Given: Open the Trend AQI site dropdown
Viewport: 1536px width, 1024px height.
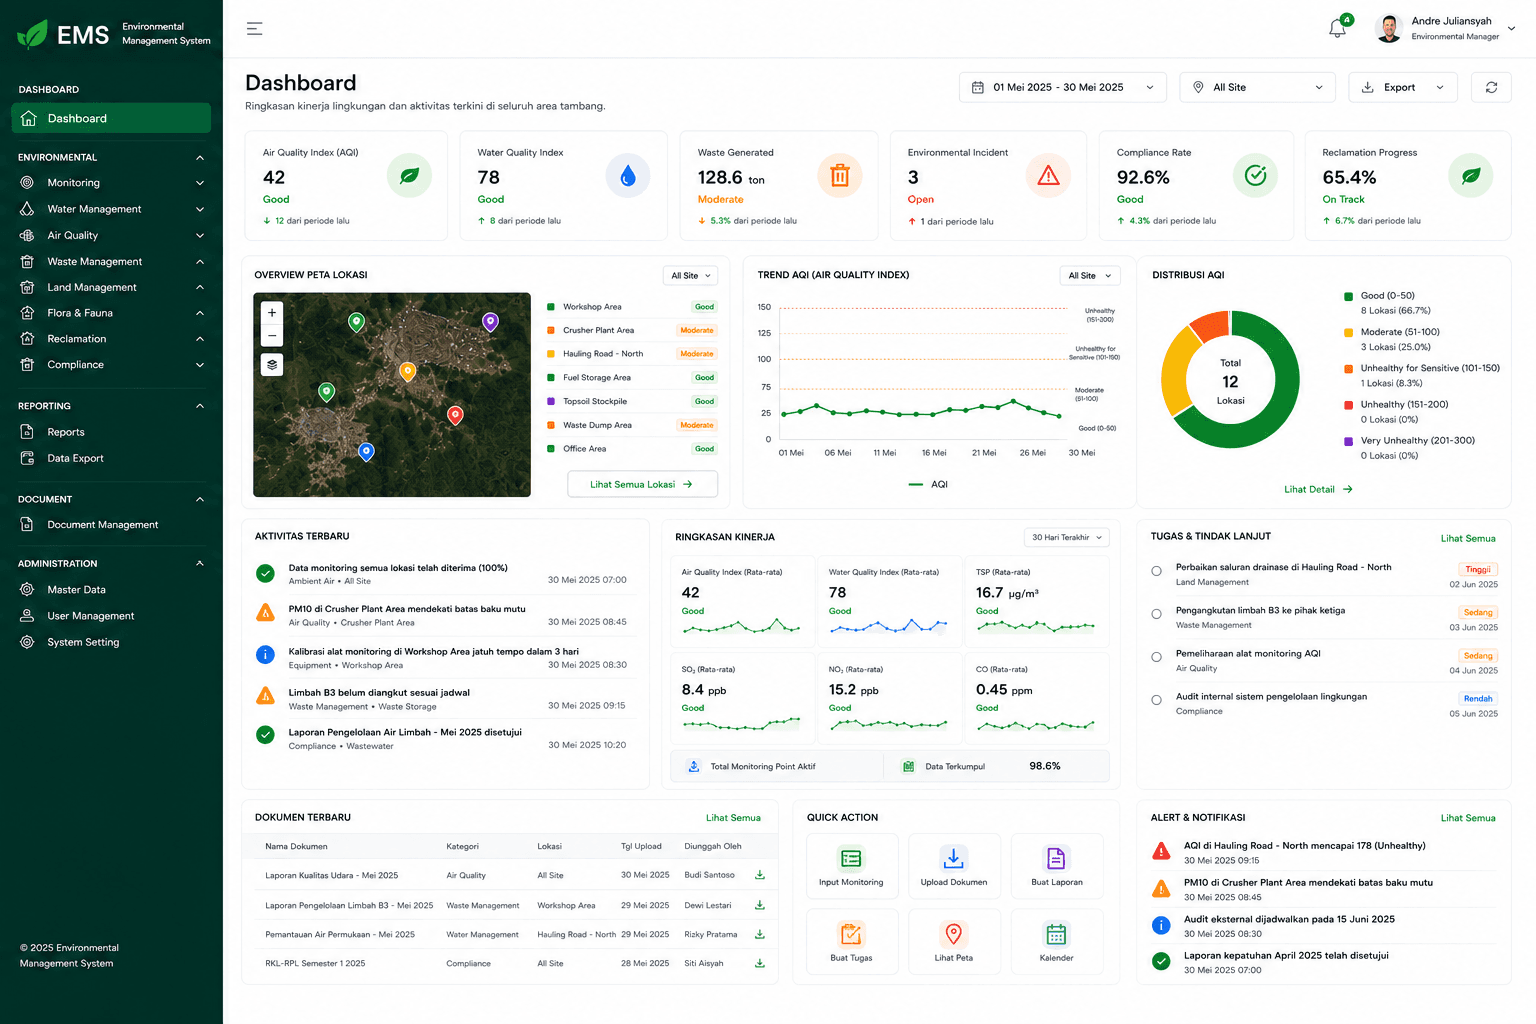Looking at the screenshot, I should [x=1090, y=275].
